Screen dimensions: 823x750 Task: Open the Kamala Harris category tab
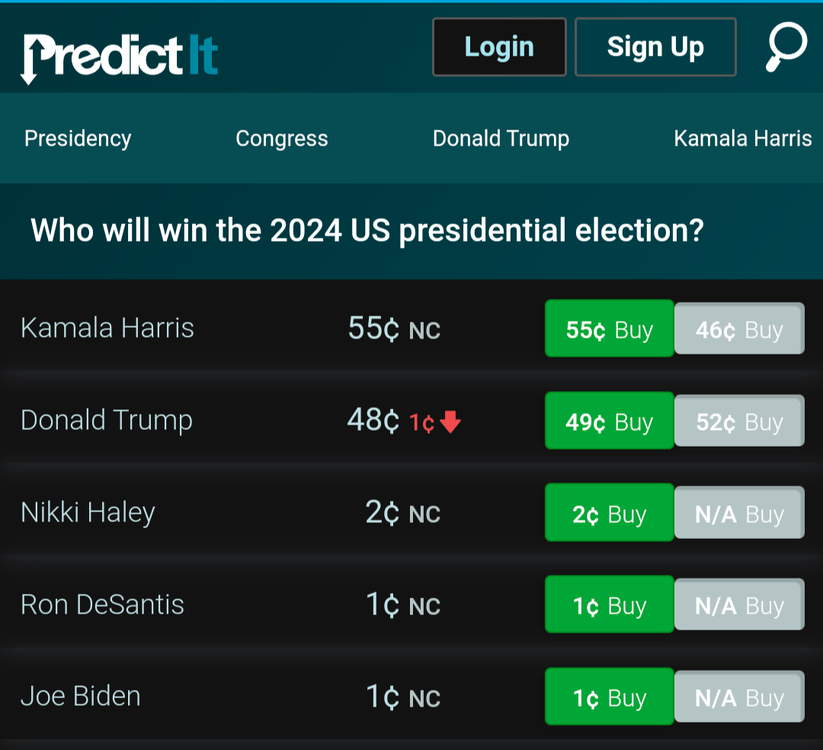coord(742,138)
